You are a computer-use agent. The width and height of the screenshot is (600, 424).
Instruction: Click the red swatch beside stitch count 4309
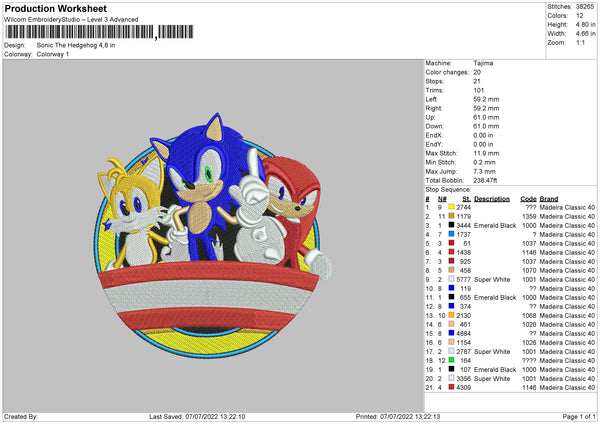pyautogui.click(x=451, y=387)
